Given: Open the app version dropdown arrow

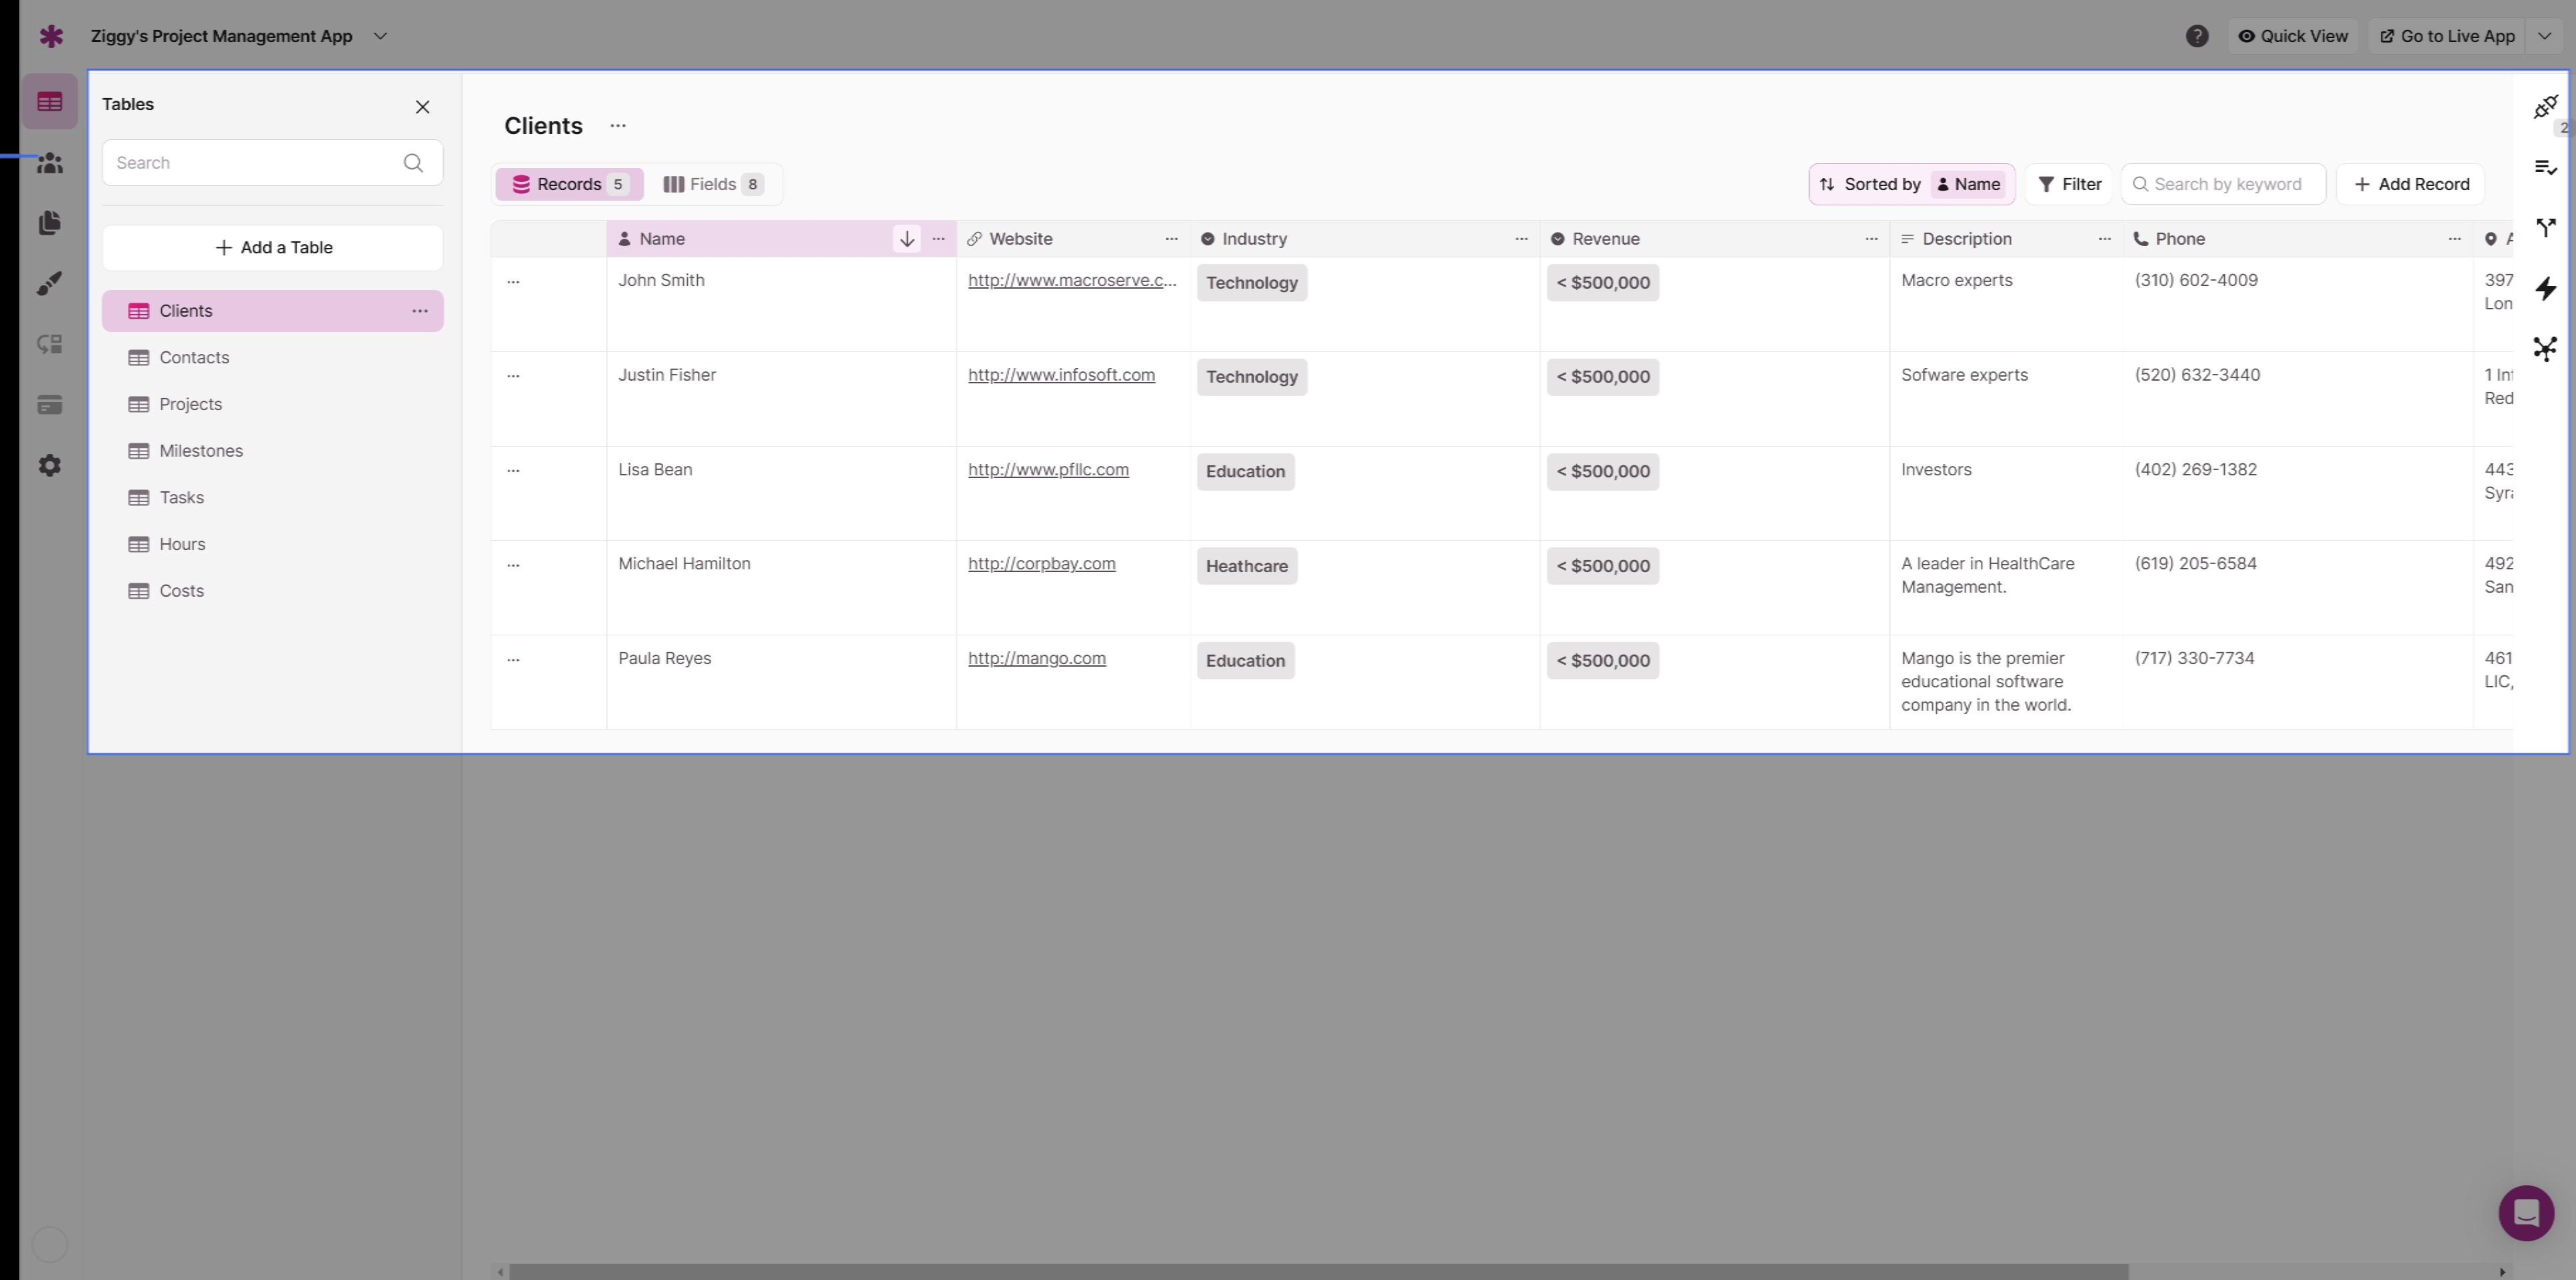Looking at the screenshot, I should [x=379, y=36].
